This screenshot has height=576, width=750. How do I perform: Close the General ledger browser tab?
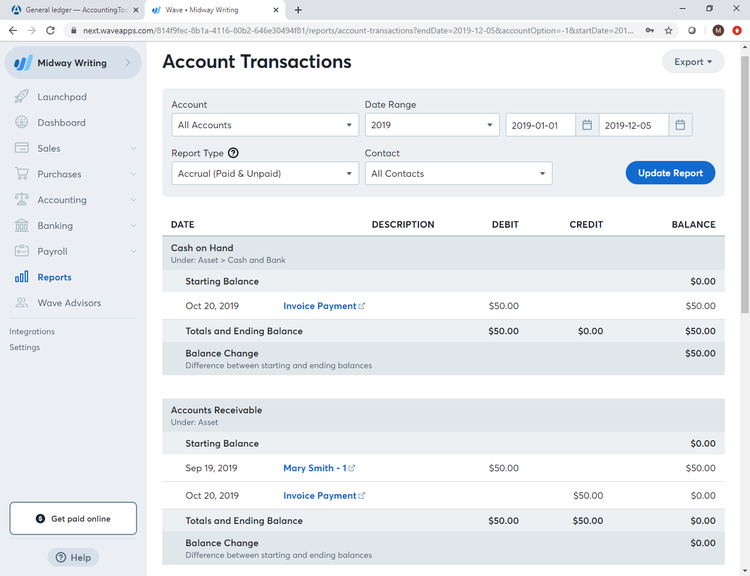pos(136,10)
